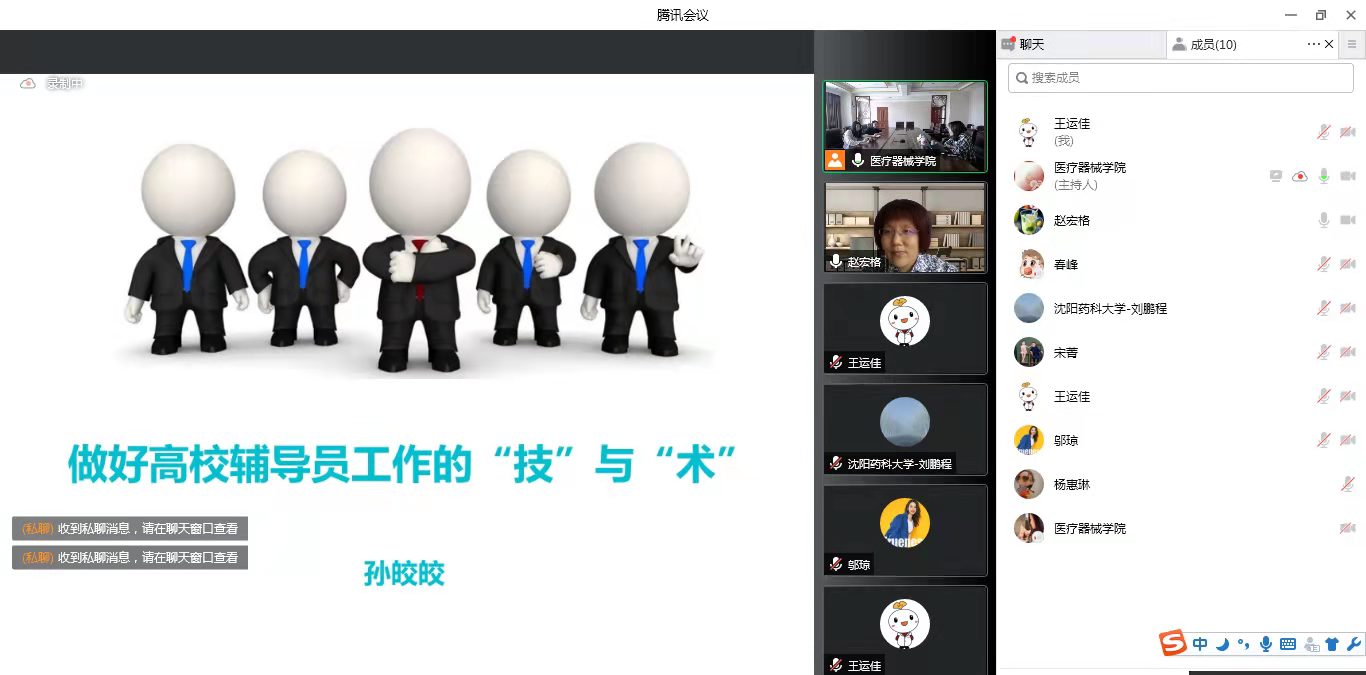Click the Sogou S logo icon
Screen dimensions: 1366x675
(1173, 644)
